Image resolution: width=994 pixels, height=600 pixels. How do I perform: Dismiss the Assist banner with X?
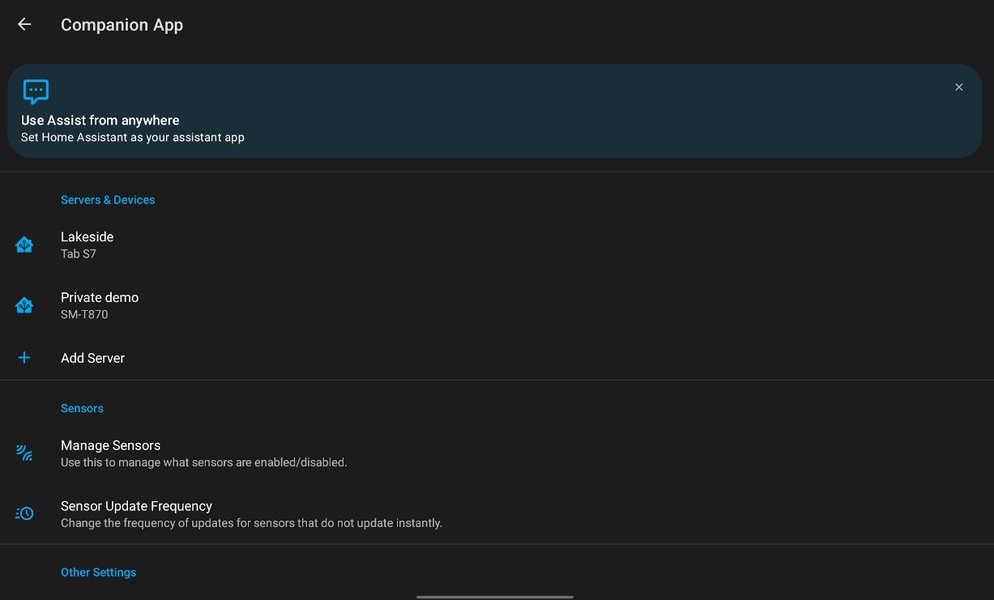coord(958,88)
